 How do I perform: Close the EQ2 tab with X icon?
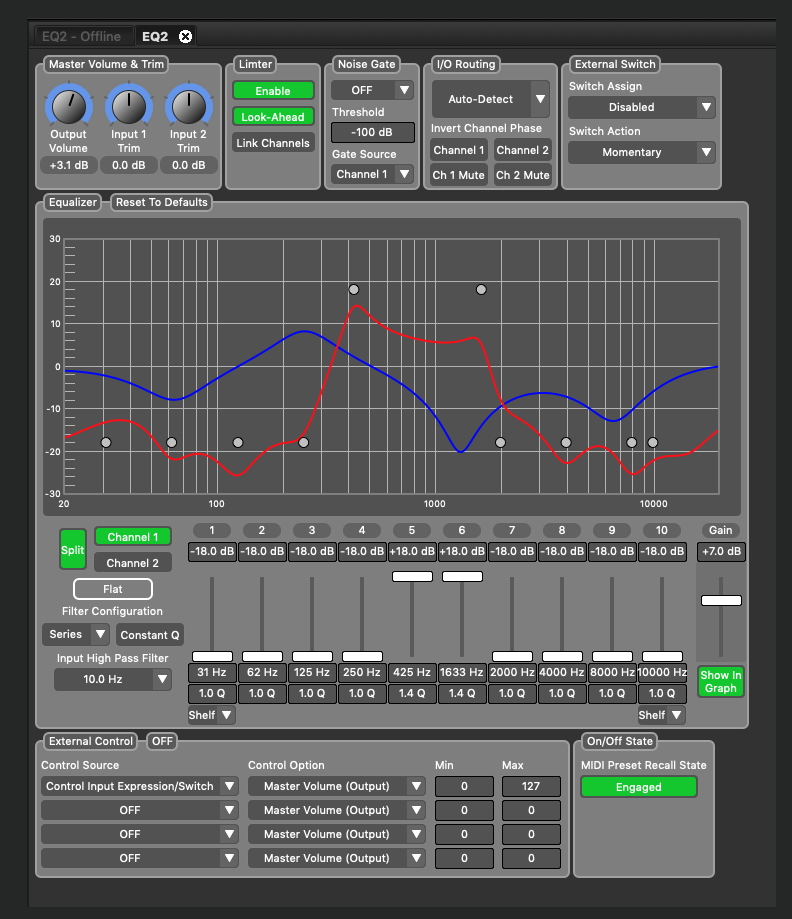(x=185, y=37)
